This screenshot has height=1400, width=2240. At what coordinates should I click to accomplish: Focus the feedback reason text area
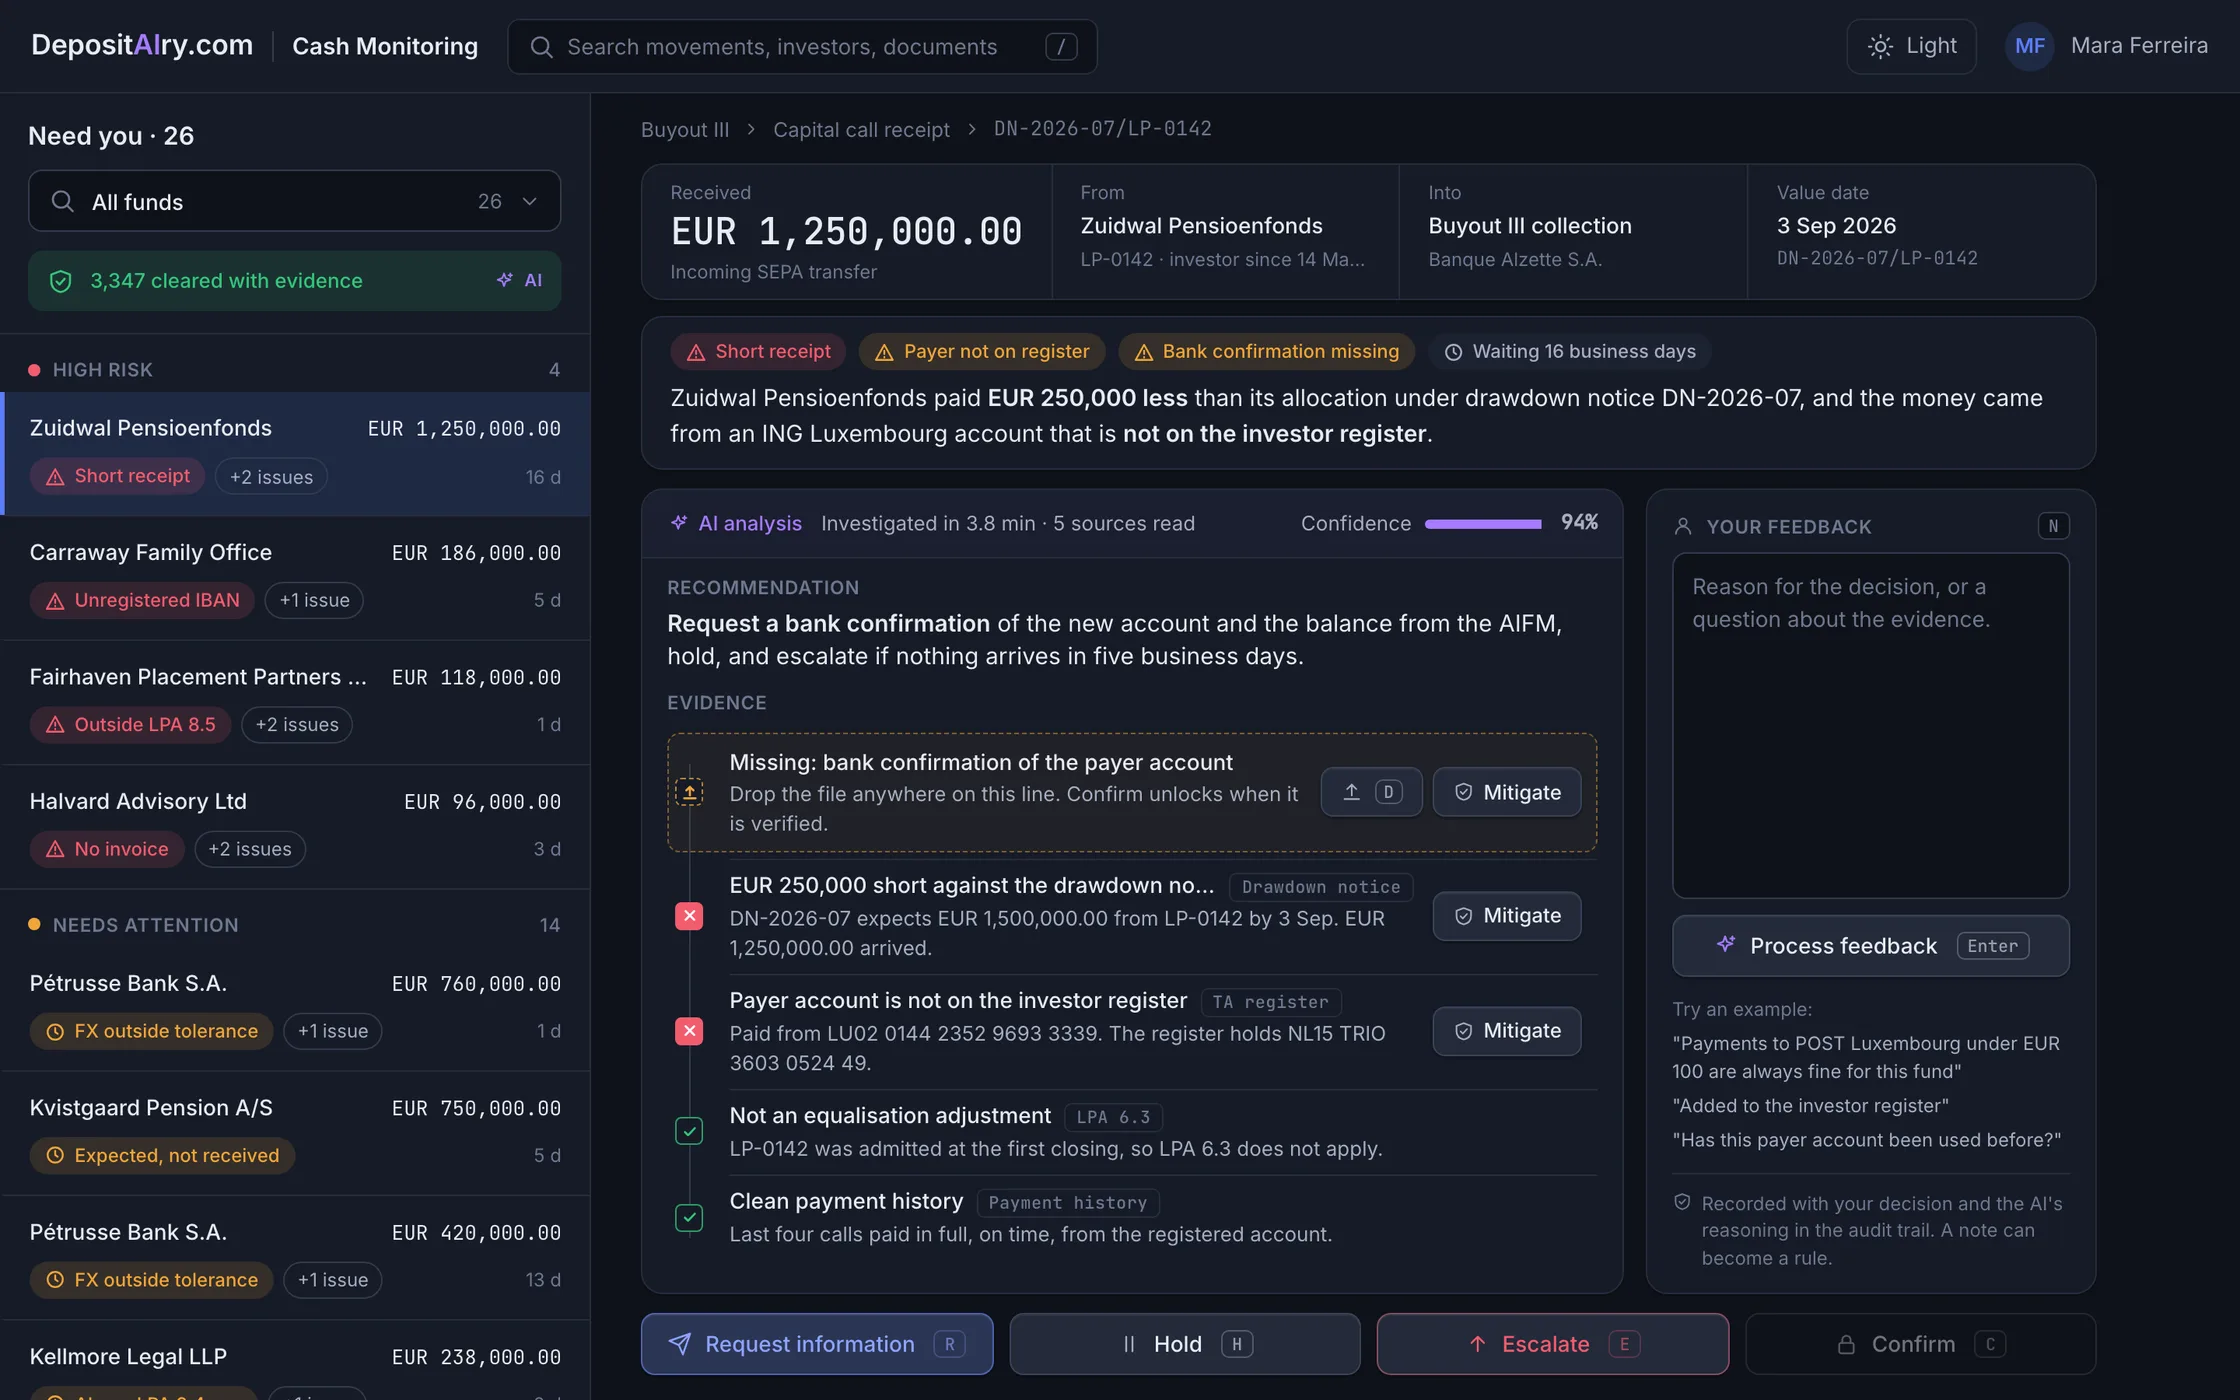click(1871, 726)
